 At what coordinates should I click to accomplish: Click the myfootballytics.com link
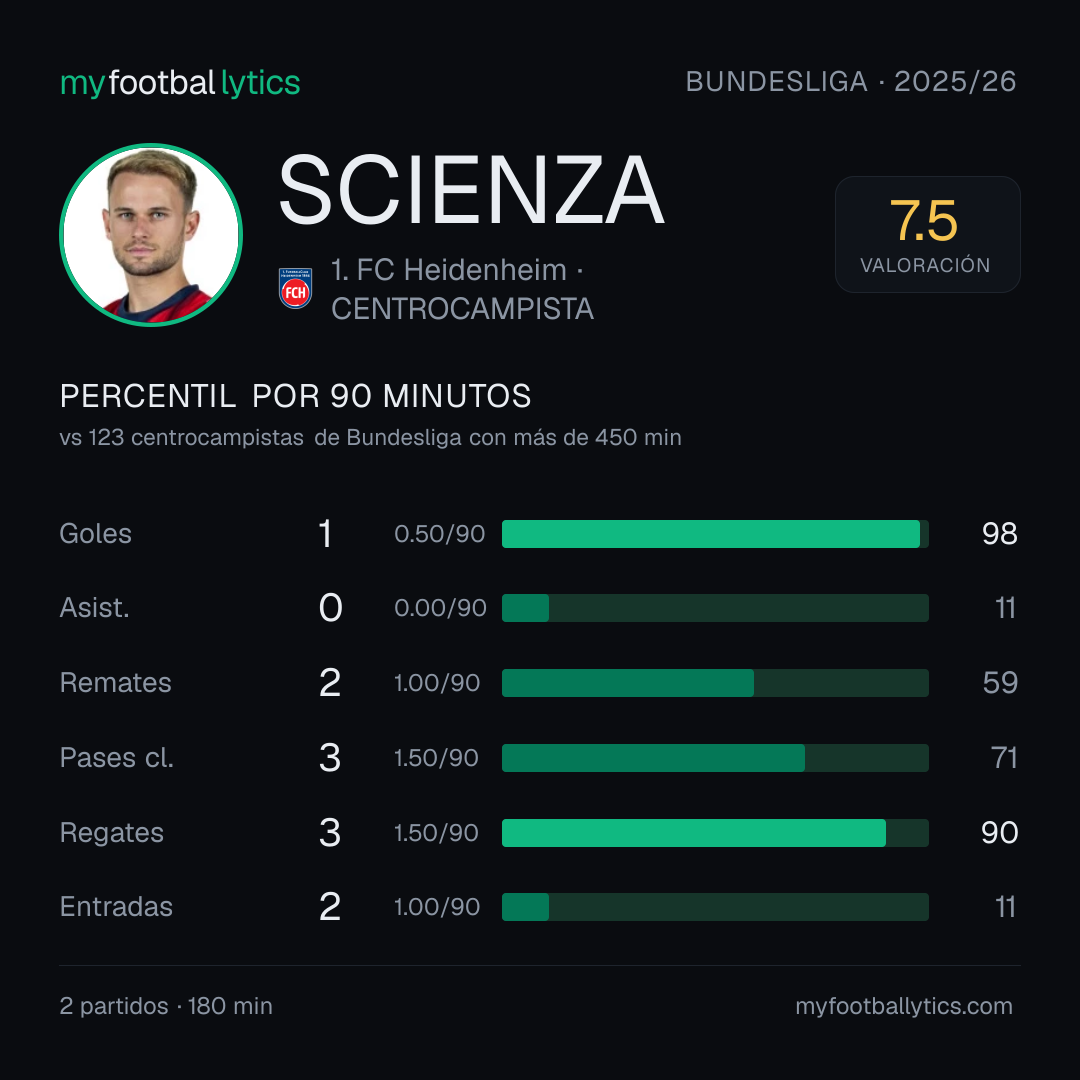click(x=904, y=1006)
